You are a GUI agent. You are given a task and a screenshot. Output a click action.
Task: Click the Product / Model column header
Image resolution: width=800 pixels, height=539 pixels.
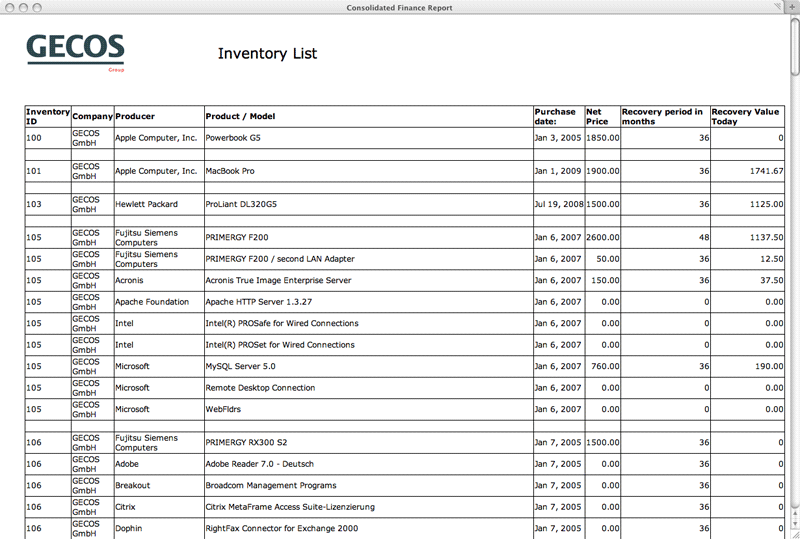click(369, 116)
